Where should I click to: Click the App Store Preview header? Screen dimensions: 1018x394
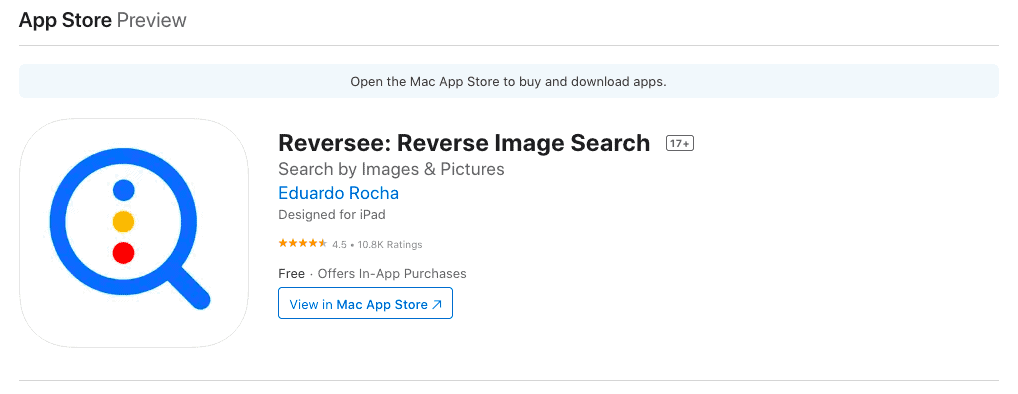pyautogui.click(x=103, y=21)
